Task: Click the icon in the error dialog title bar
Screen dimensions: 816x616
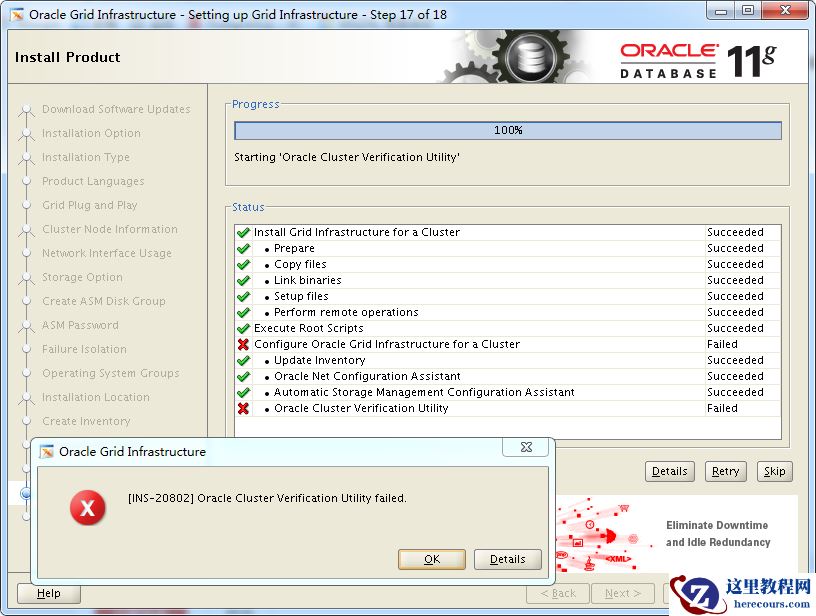Action: (47, 451)
